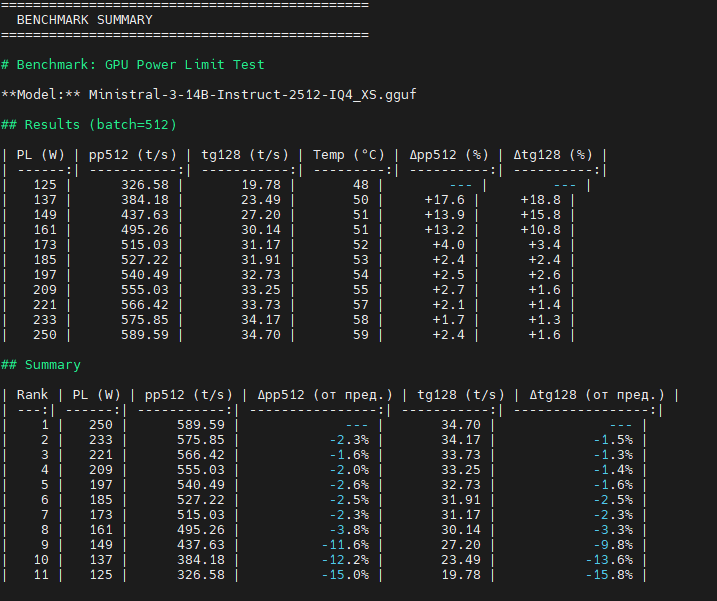
Task: Click rank 1 in the Summary table
Action: point(45,425)
